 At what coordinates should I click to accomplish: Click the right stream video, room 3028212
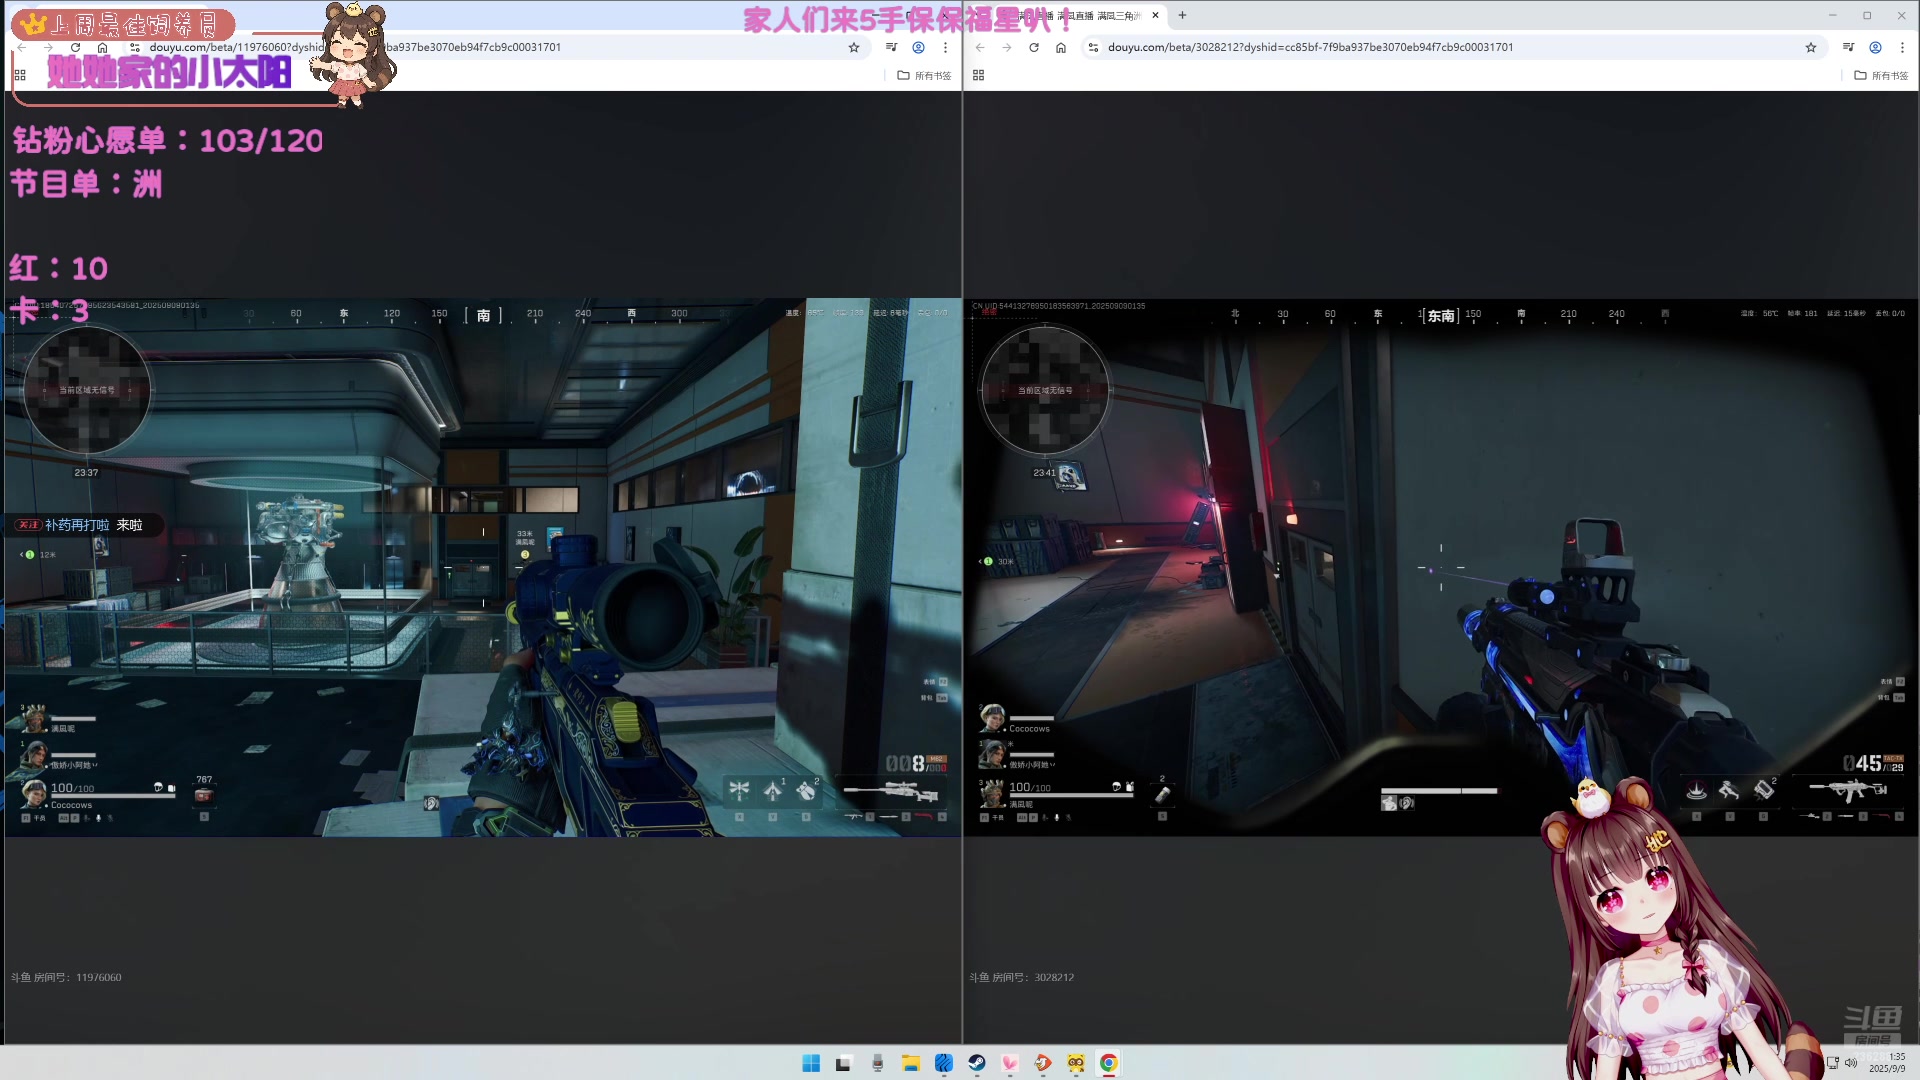tap(1441, 567)
